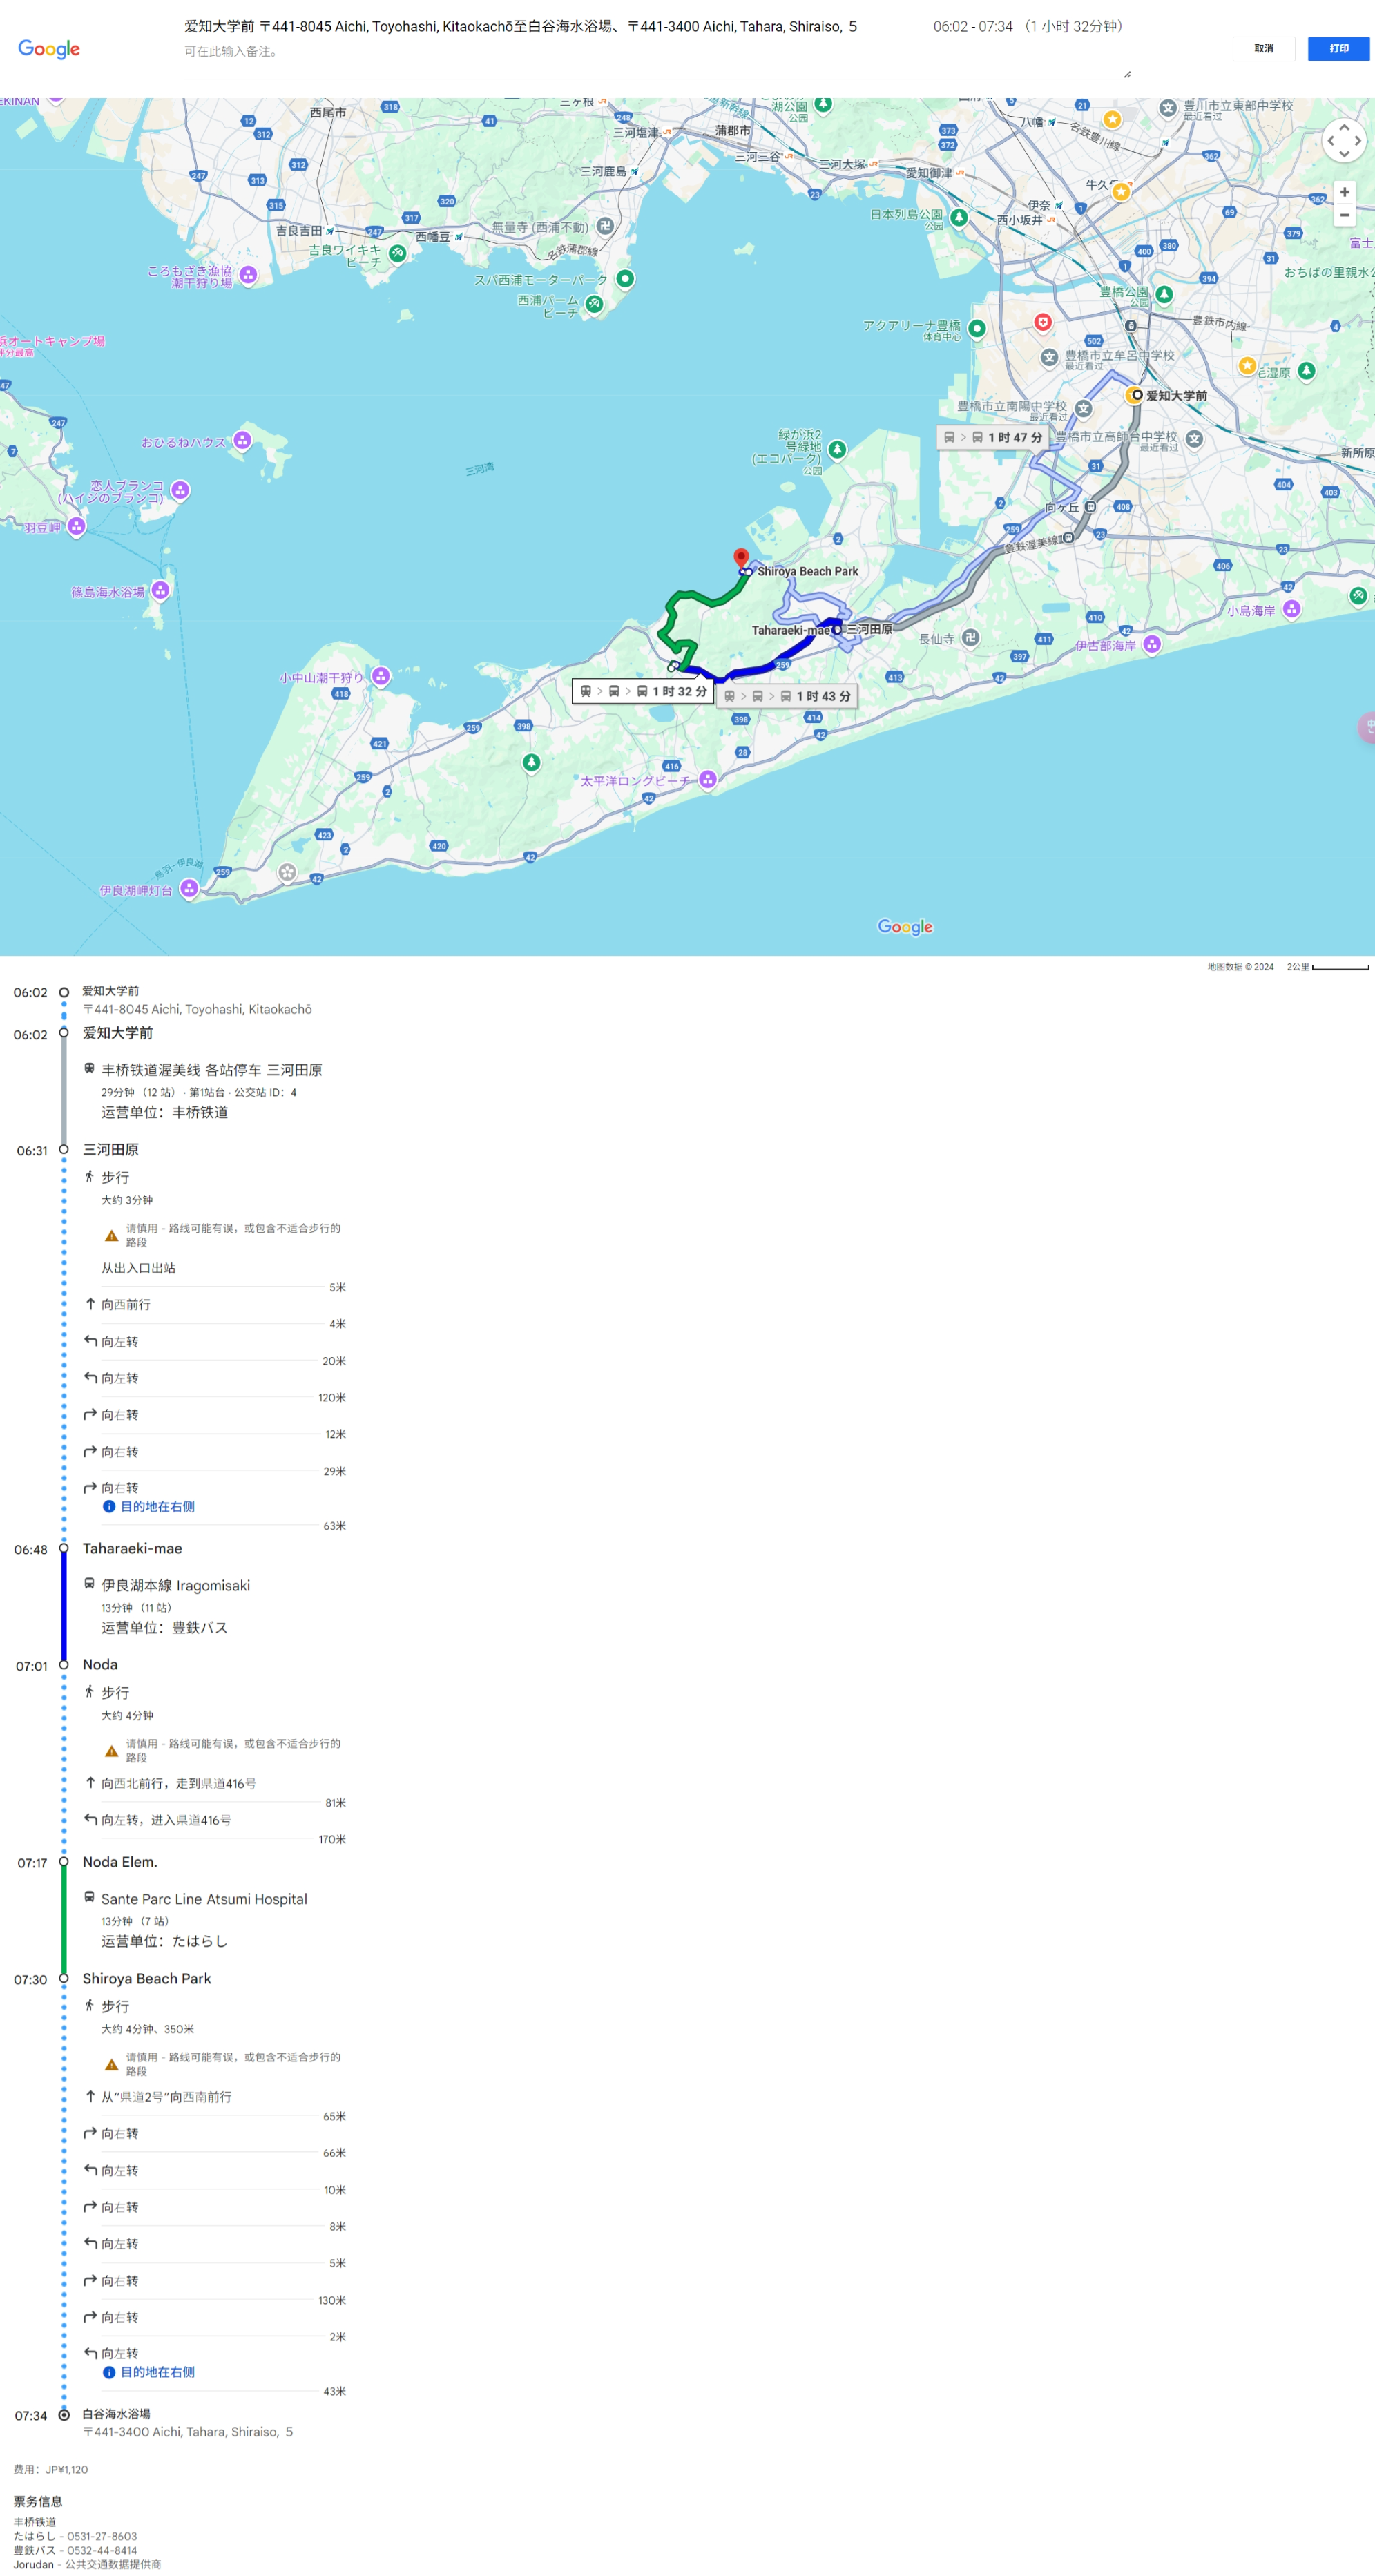
Task: Click the 小島海岸 purple marker
Action: tap(1292, 608)
